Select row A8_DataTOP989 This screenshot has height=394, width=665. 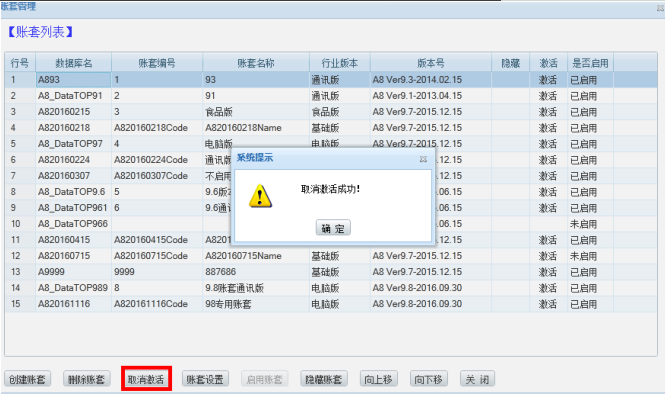pos(331,288)
